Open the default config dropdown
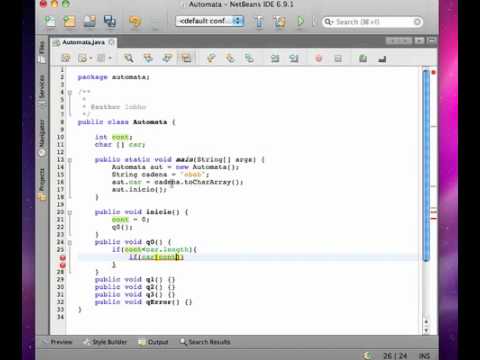Image resolution: width=480 pixels, height=360 pixels. tap(210, 21)
